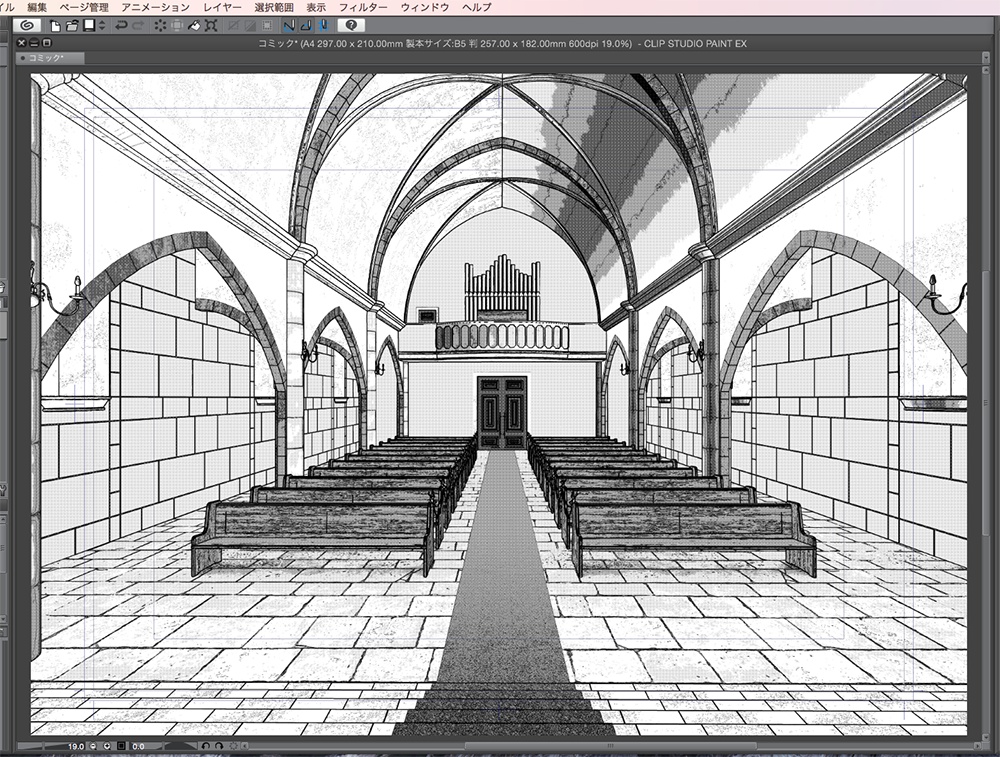The height and width of the screenshot is (757, 1000).
Task: Toggle Snap to Special Ruler
Action: pos(306,26)
